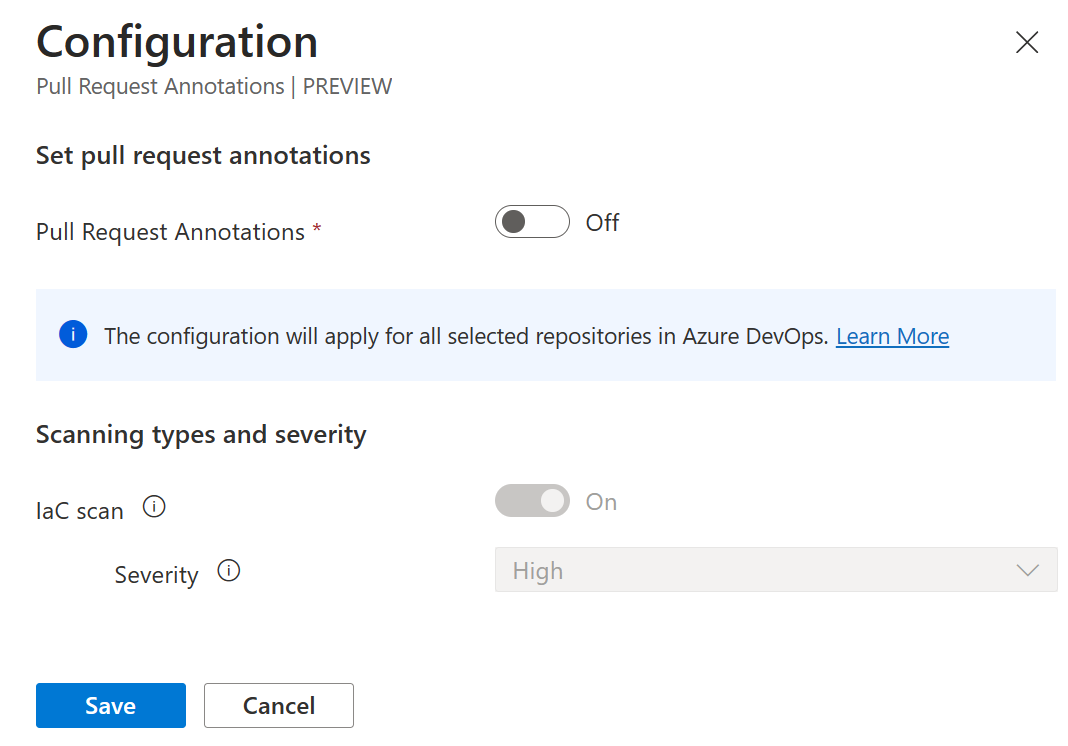1068x746 pixels.
Task: Toggle the IaC scan switch
Action: point(532,501)
